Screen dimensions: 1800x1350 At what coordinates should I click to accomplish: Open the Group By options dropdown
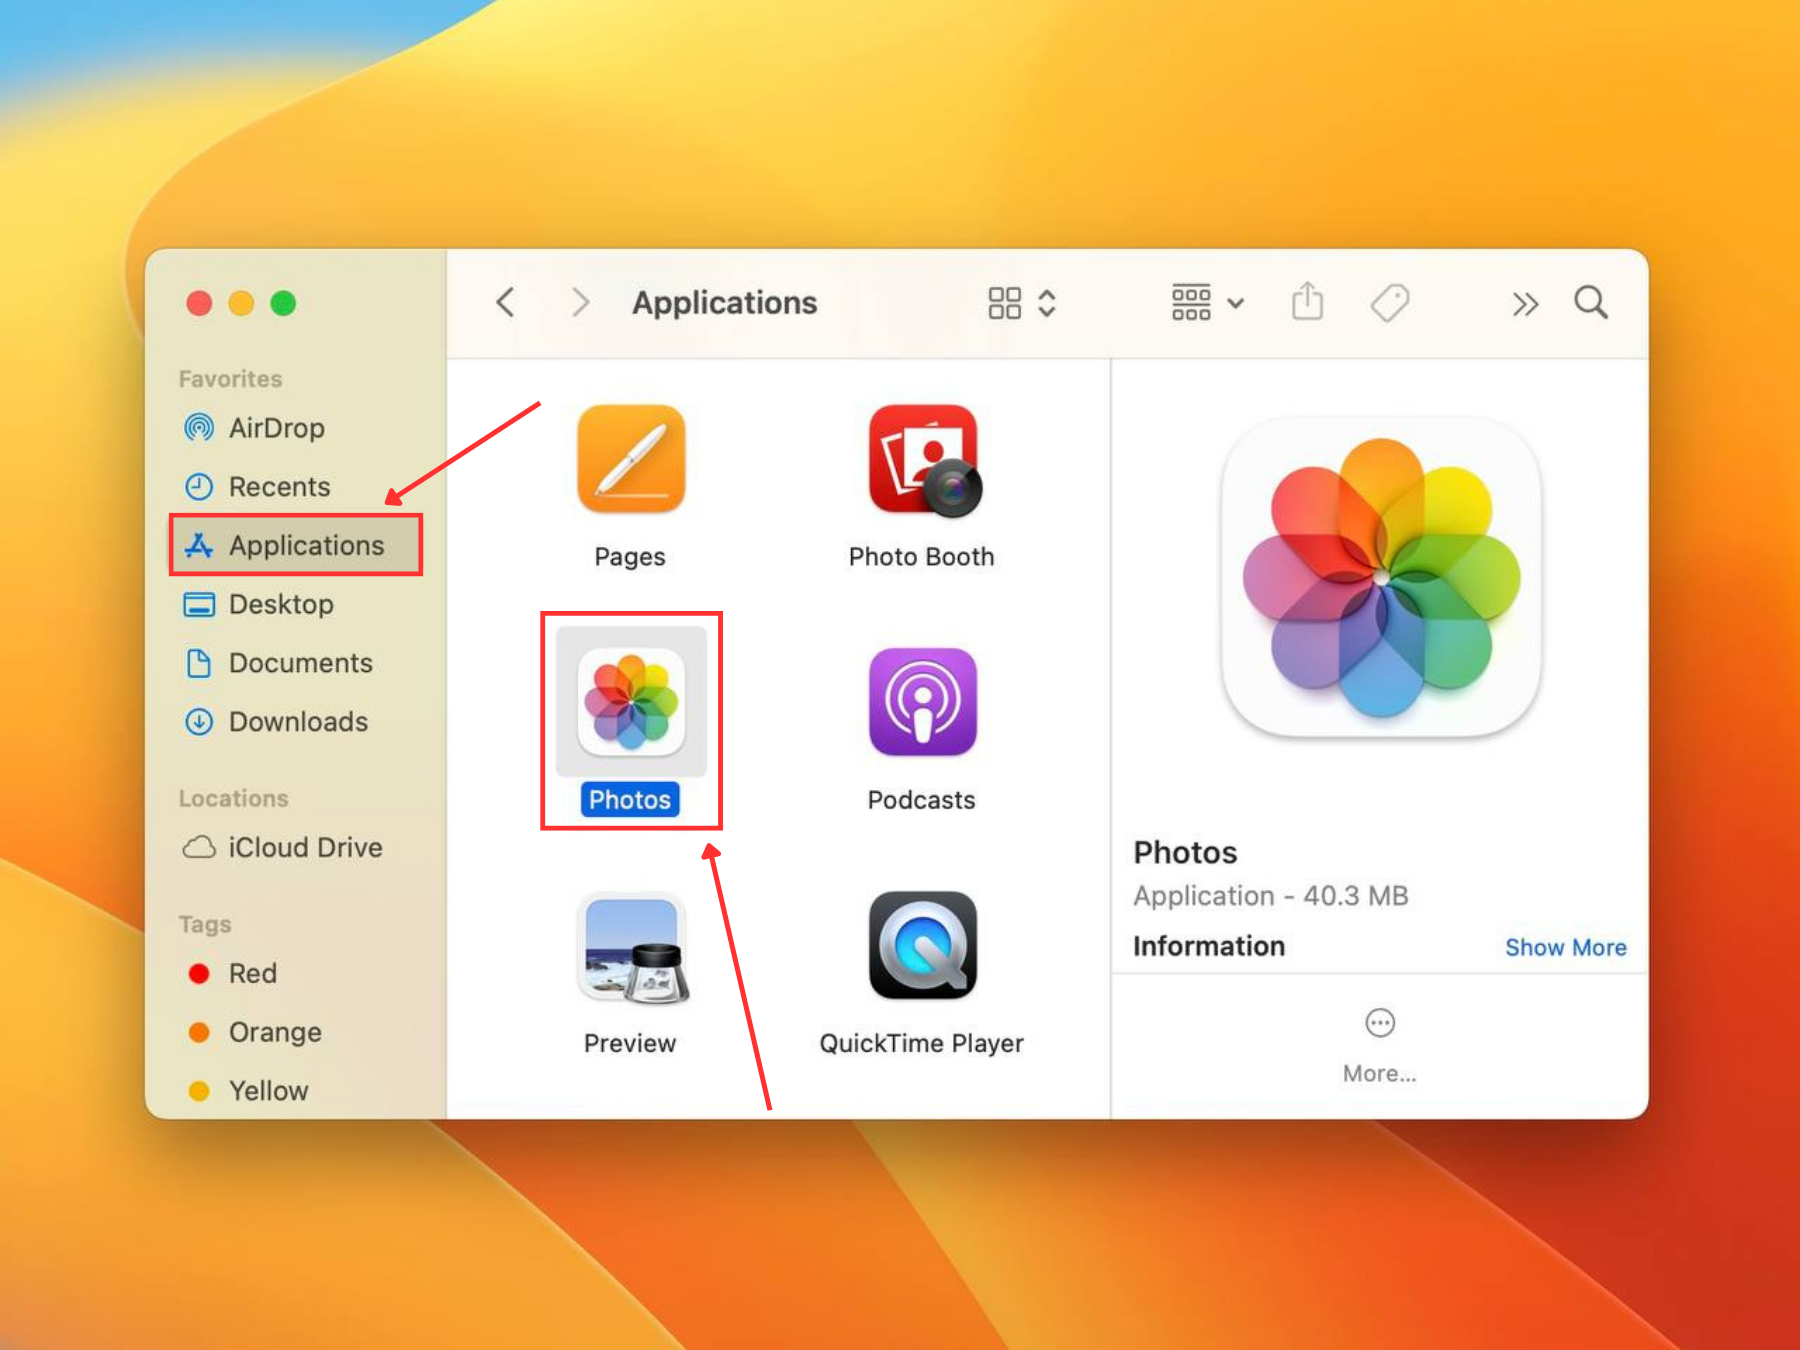[1207, 302]
